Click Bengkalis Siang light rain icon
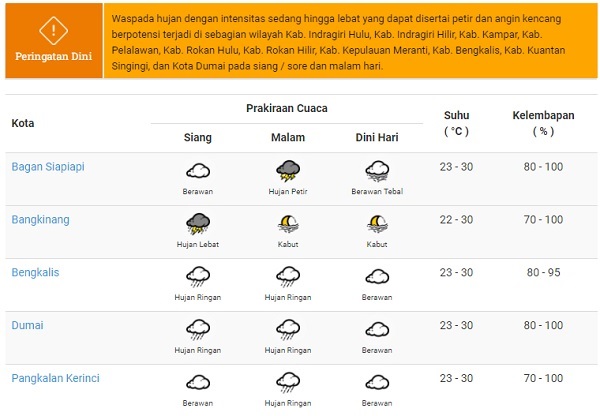The height and width of the screenshot is (416, 600). (198, 277)
